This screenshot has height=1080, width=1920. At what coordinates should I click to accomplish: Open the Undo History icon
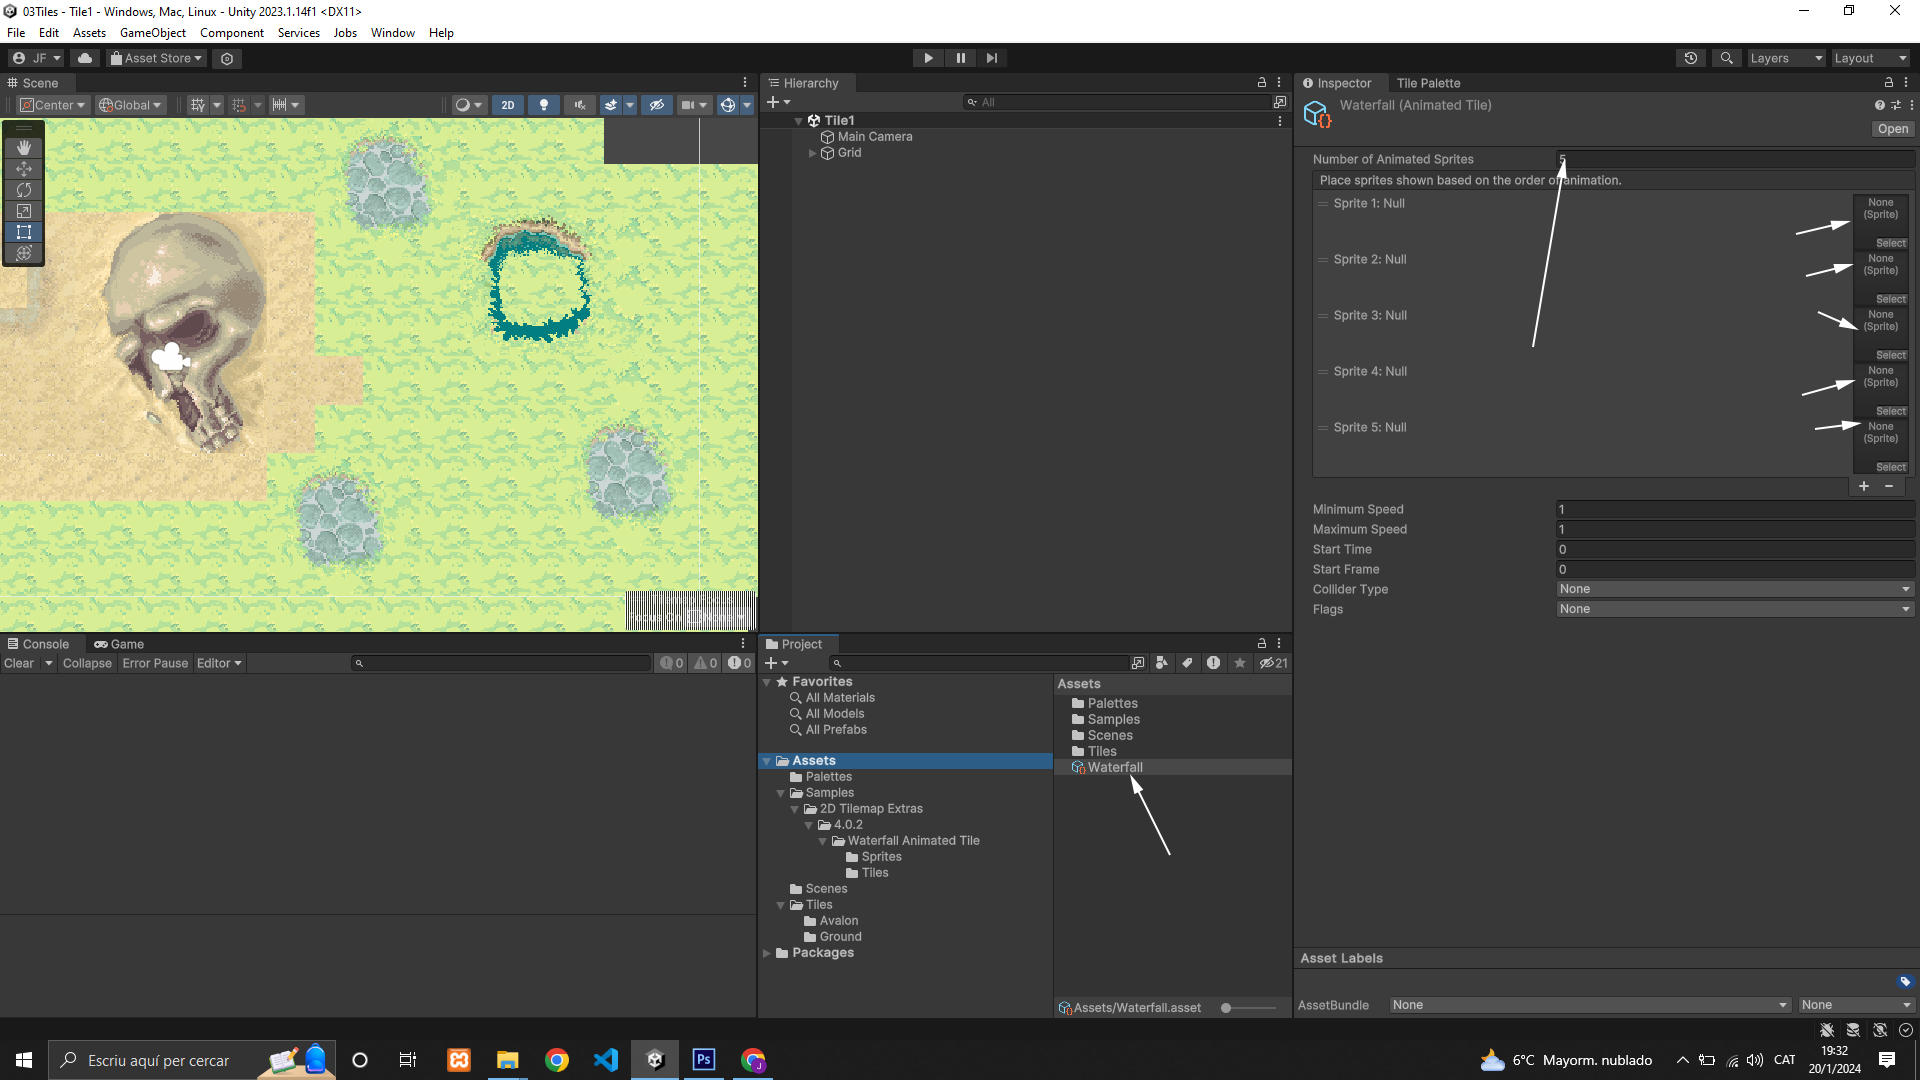click(1691, 58)
